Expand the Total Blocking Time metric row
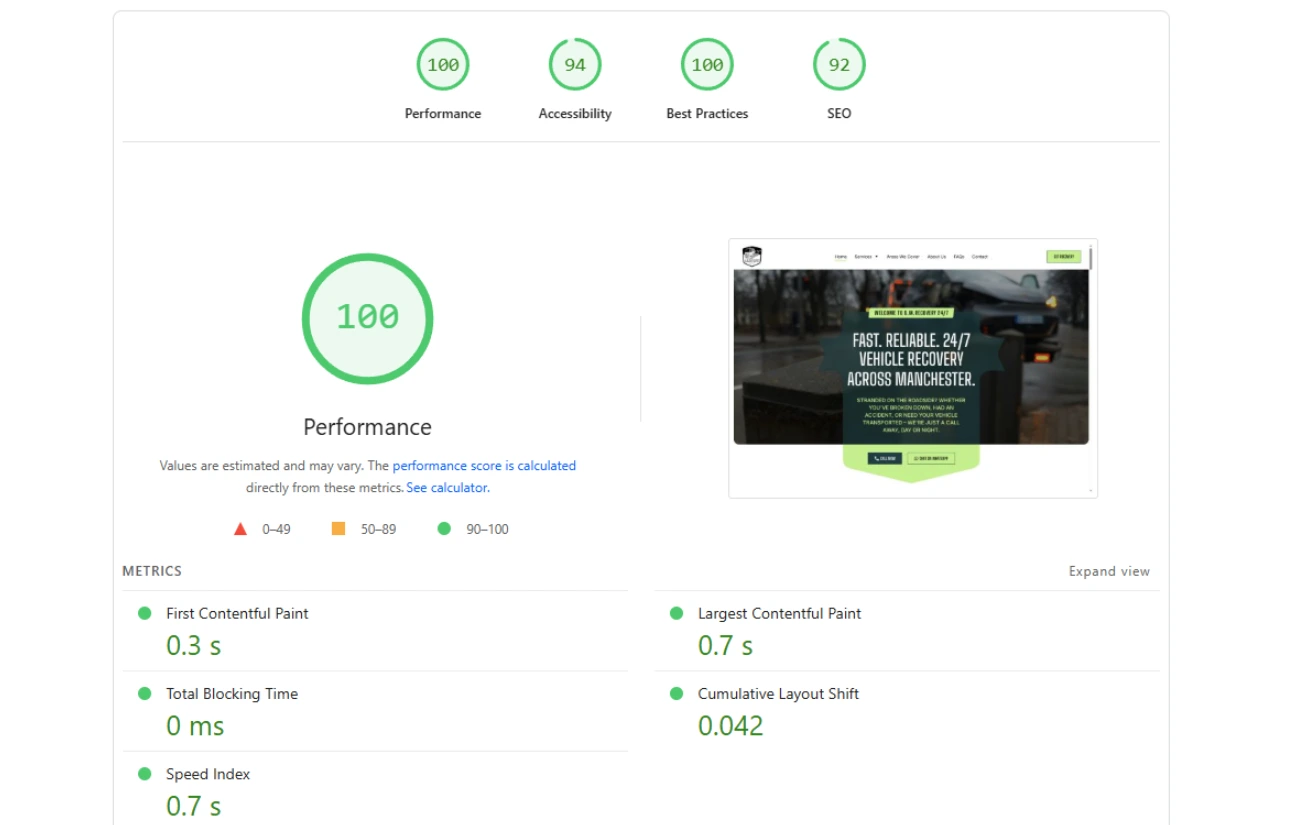The image size is (1289, 825). click(375, 711)
